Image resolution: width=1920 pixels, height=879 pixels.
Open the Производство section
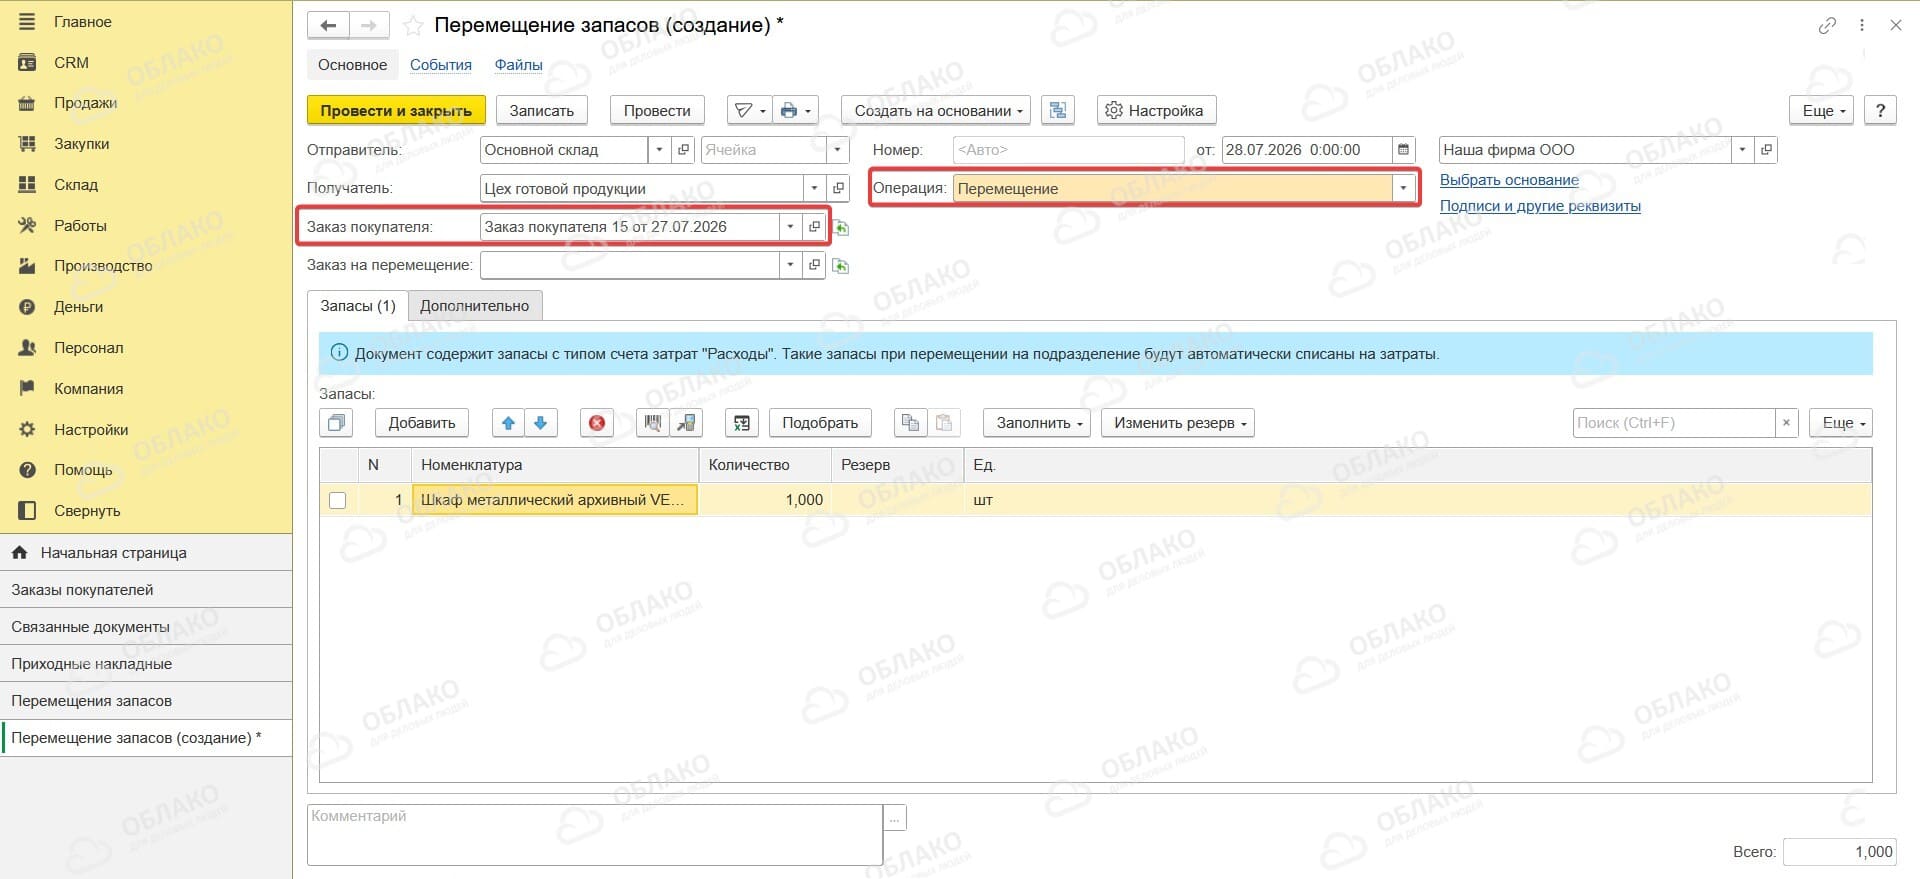(x=103, y=266)
